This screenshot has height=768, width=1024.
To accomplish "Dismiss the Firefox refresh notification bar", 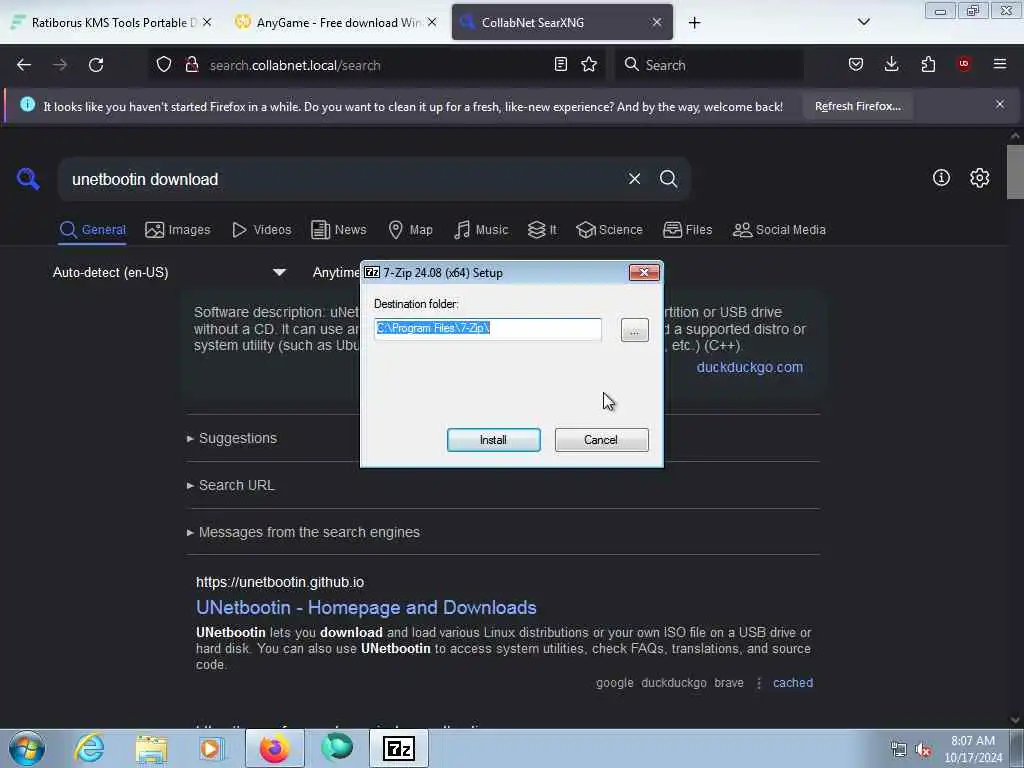I will [1000, 104].
